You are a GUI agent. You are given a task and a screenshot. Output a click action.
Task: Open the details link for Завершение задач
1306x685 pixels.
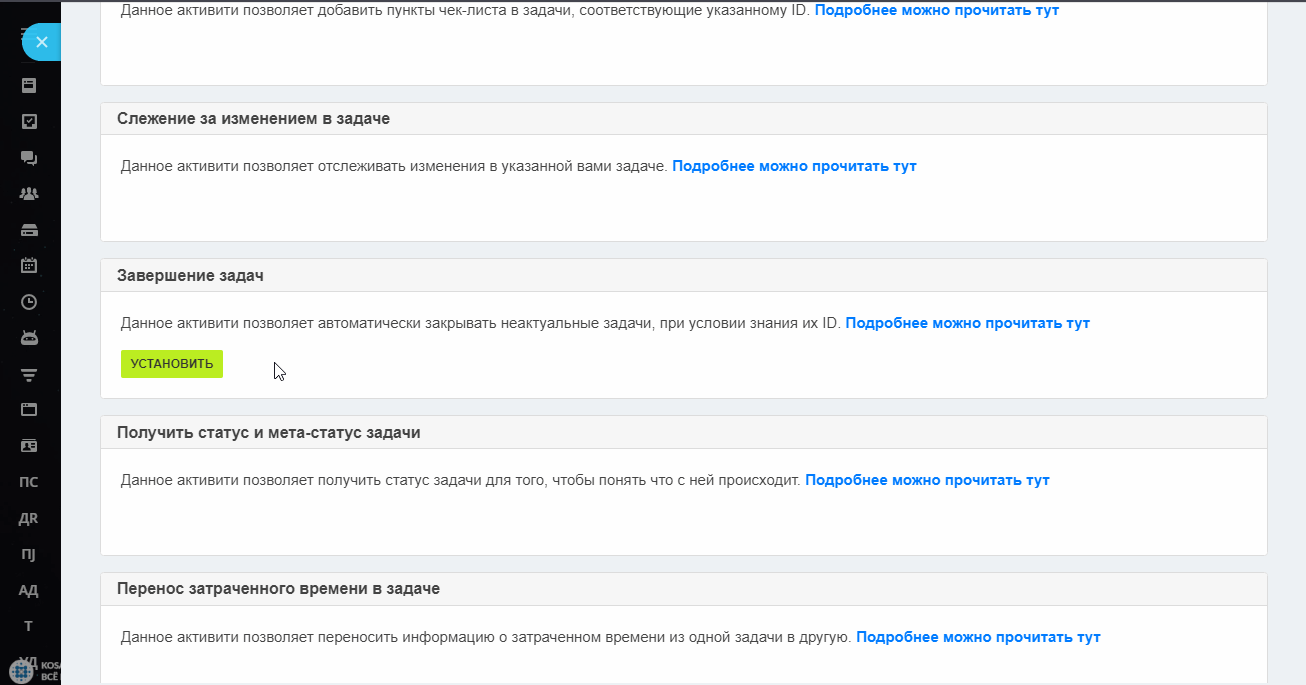click(x=967, y=323)
